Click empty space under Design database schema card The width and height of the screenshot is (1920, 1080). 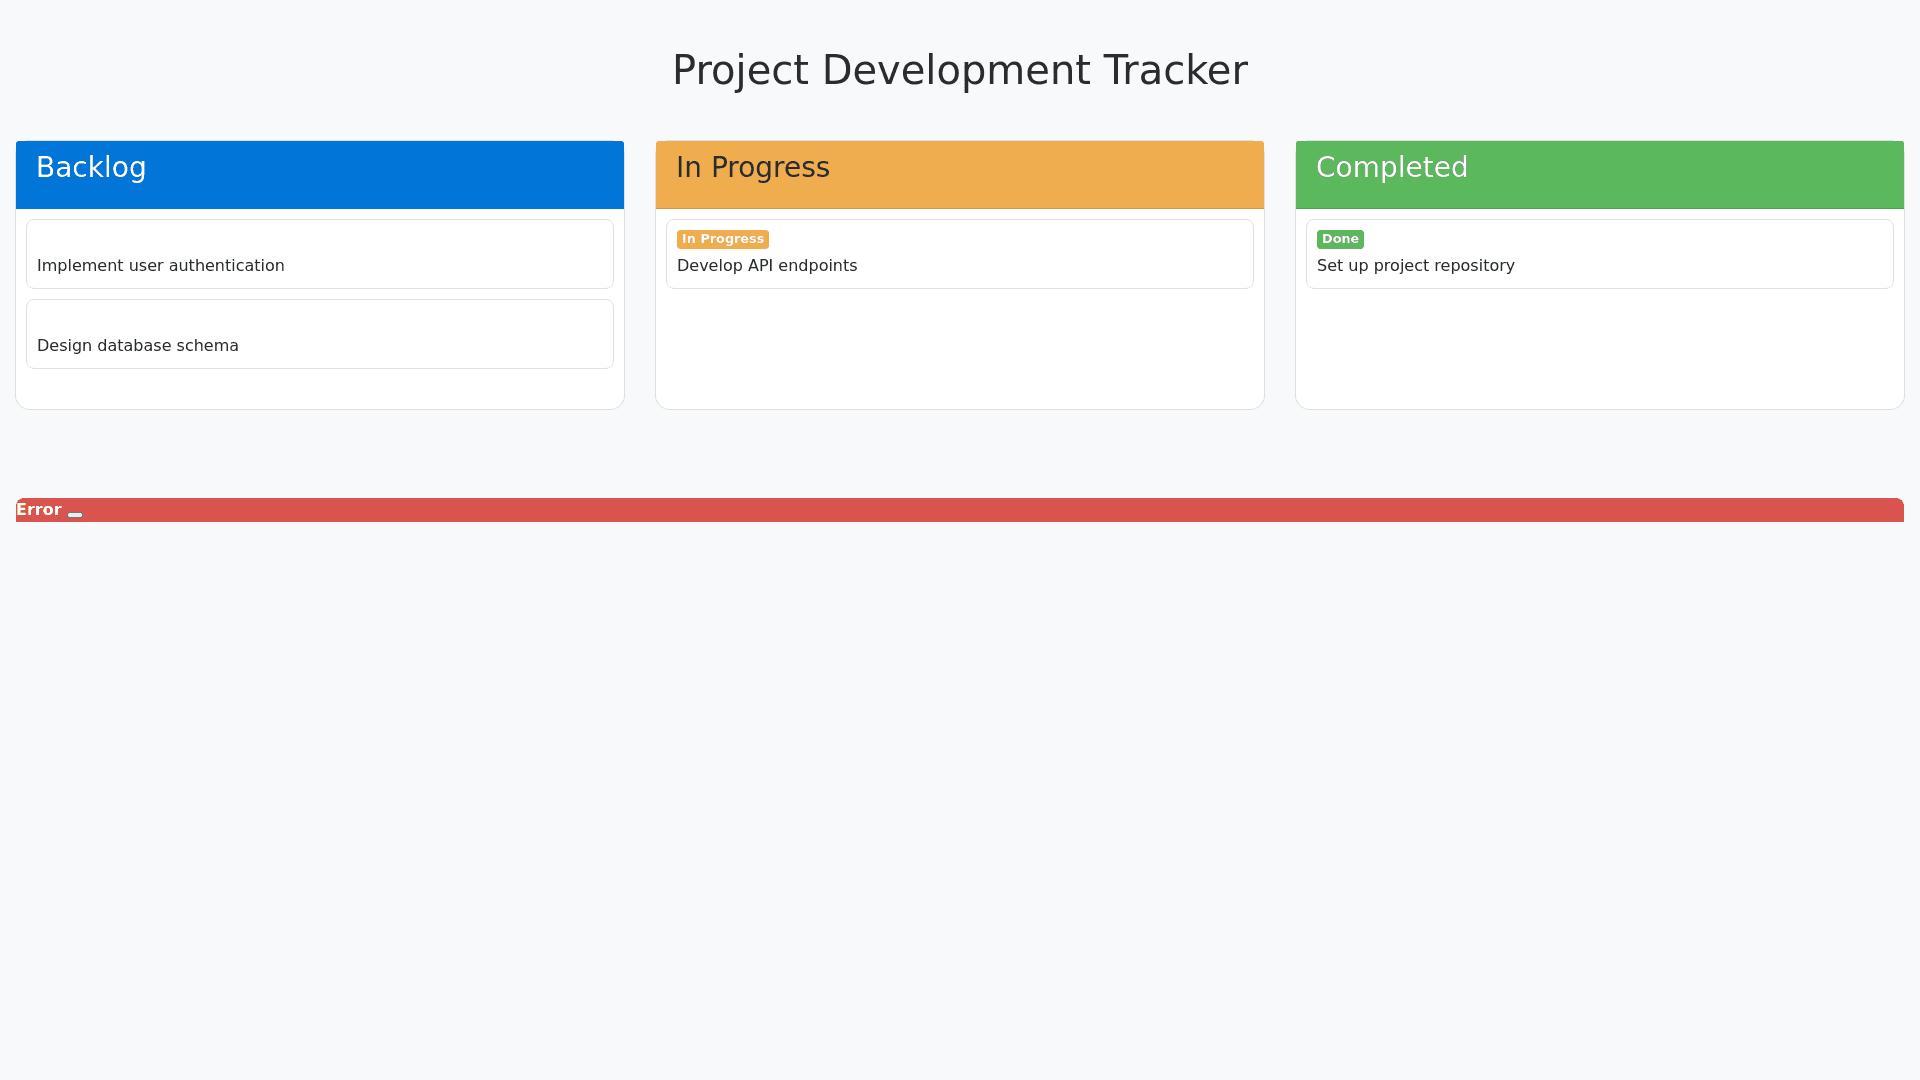pyautogui.click(x=320, y=389)
